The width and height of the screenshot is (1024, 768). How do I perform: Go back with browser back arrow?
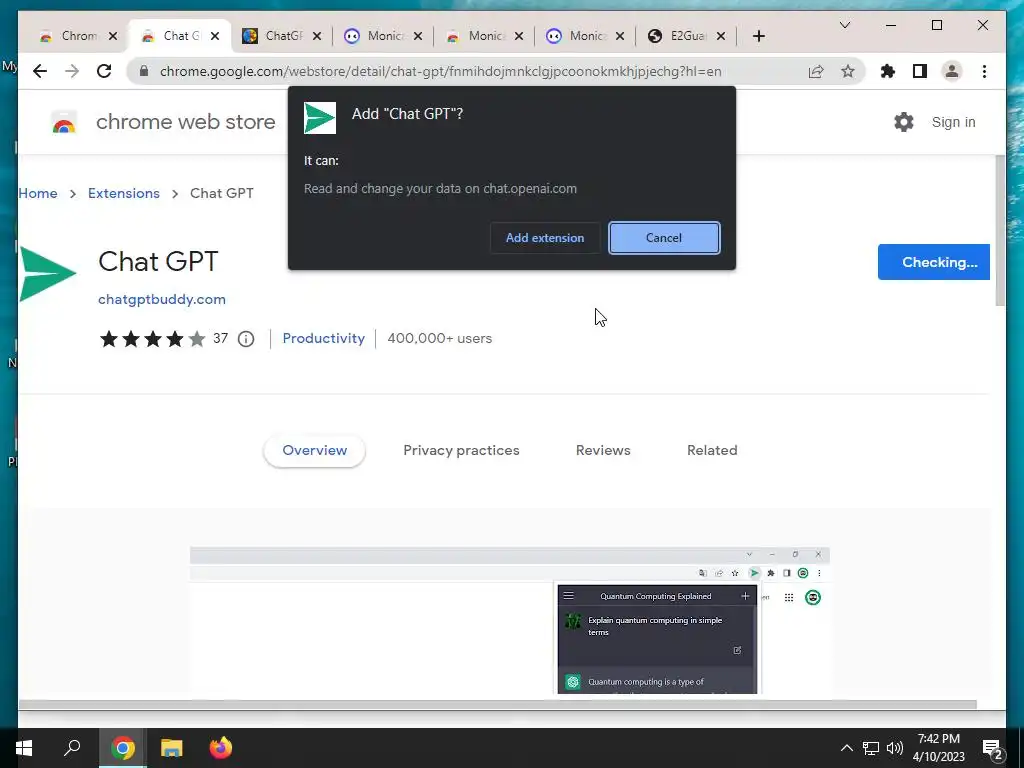(x=40, y=71)
